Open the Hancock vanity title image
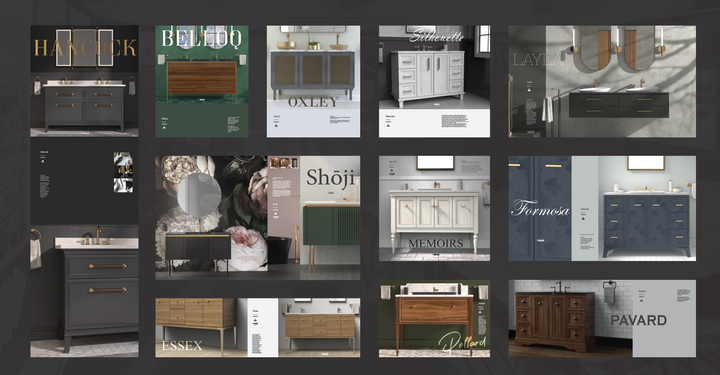 click(x=84, y=81)
